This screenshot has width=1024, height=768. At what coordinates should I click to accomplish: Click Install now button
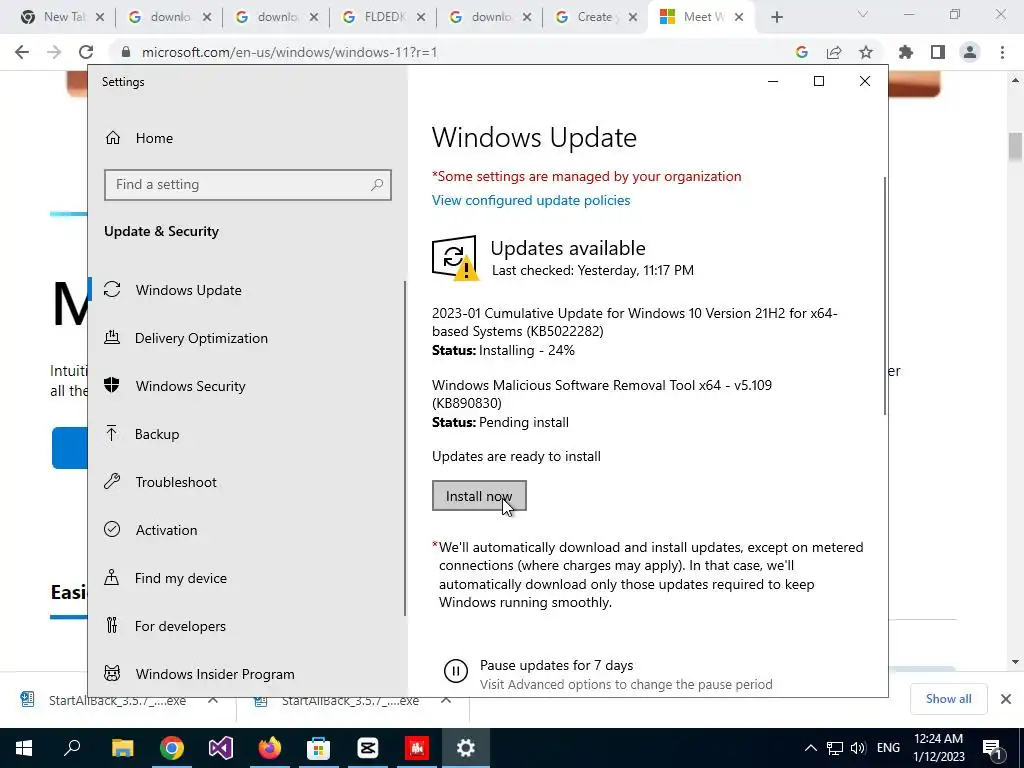(479, 496)
